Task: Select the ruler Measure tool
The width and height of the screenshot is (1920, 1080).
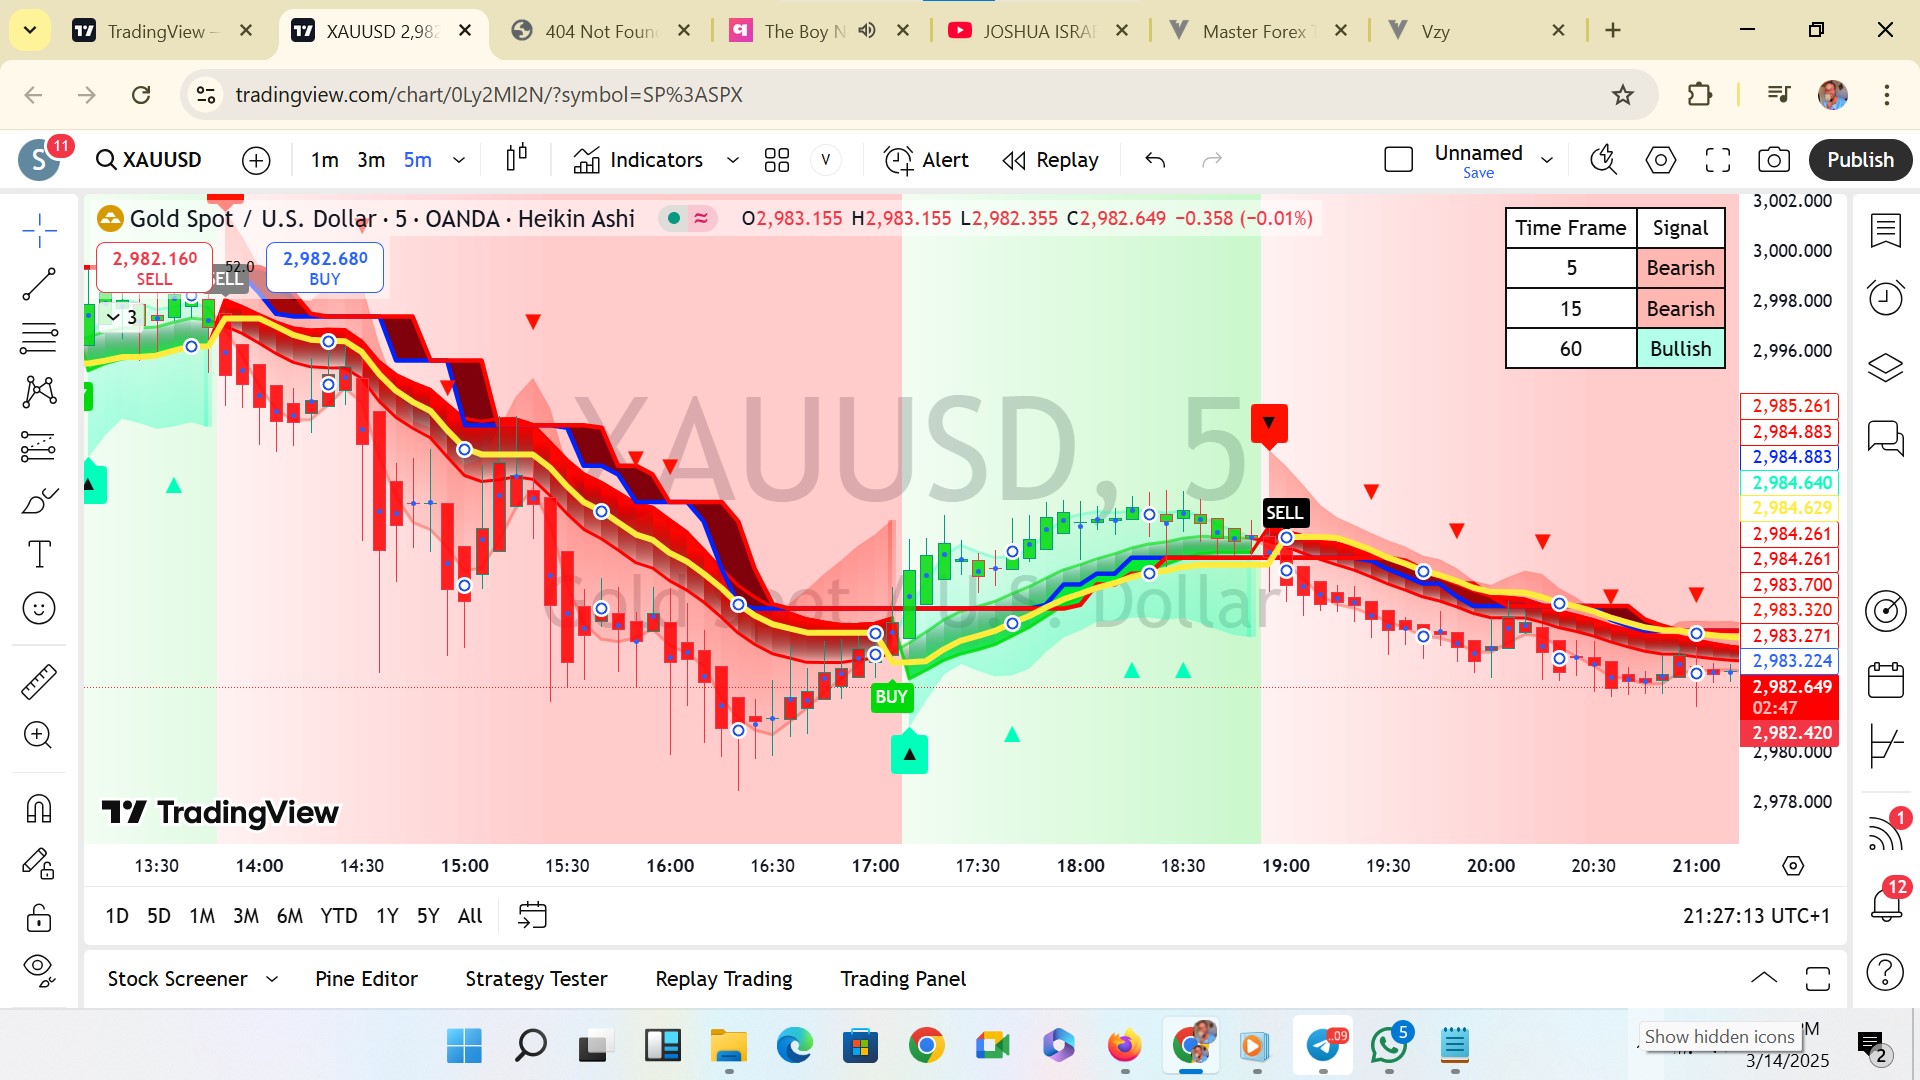Action: tap(39, 681)
